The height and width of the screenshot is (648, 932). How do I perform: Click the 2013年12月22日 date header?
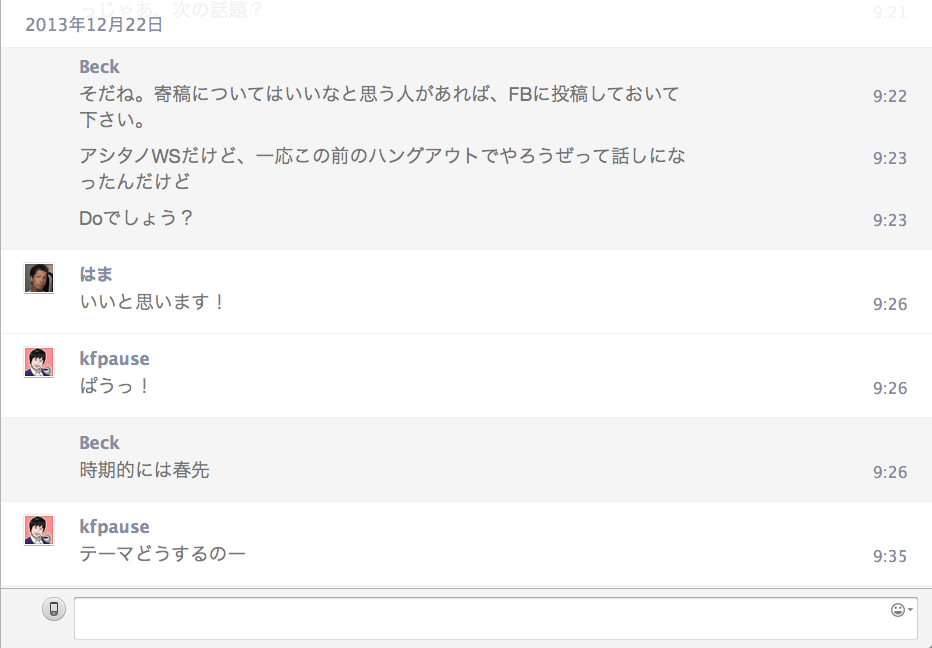click(x=94, y=25)
